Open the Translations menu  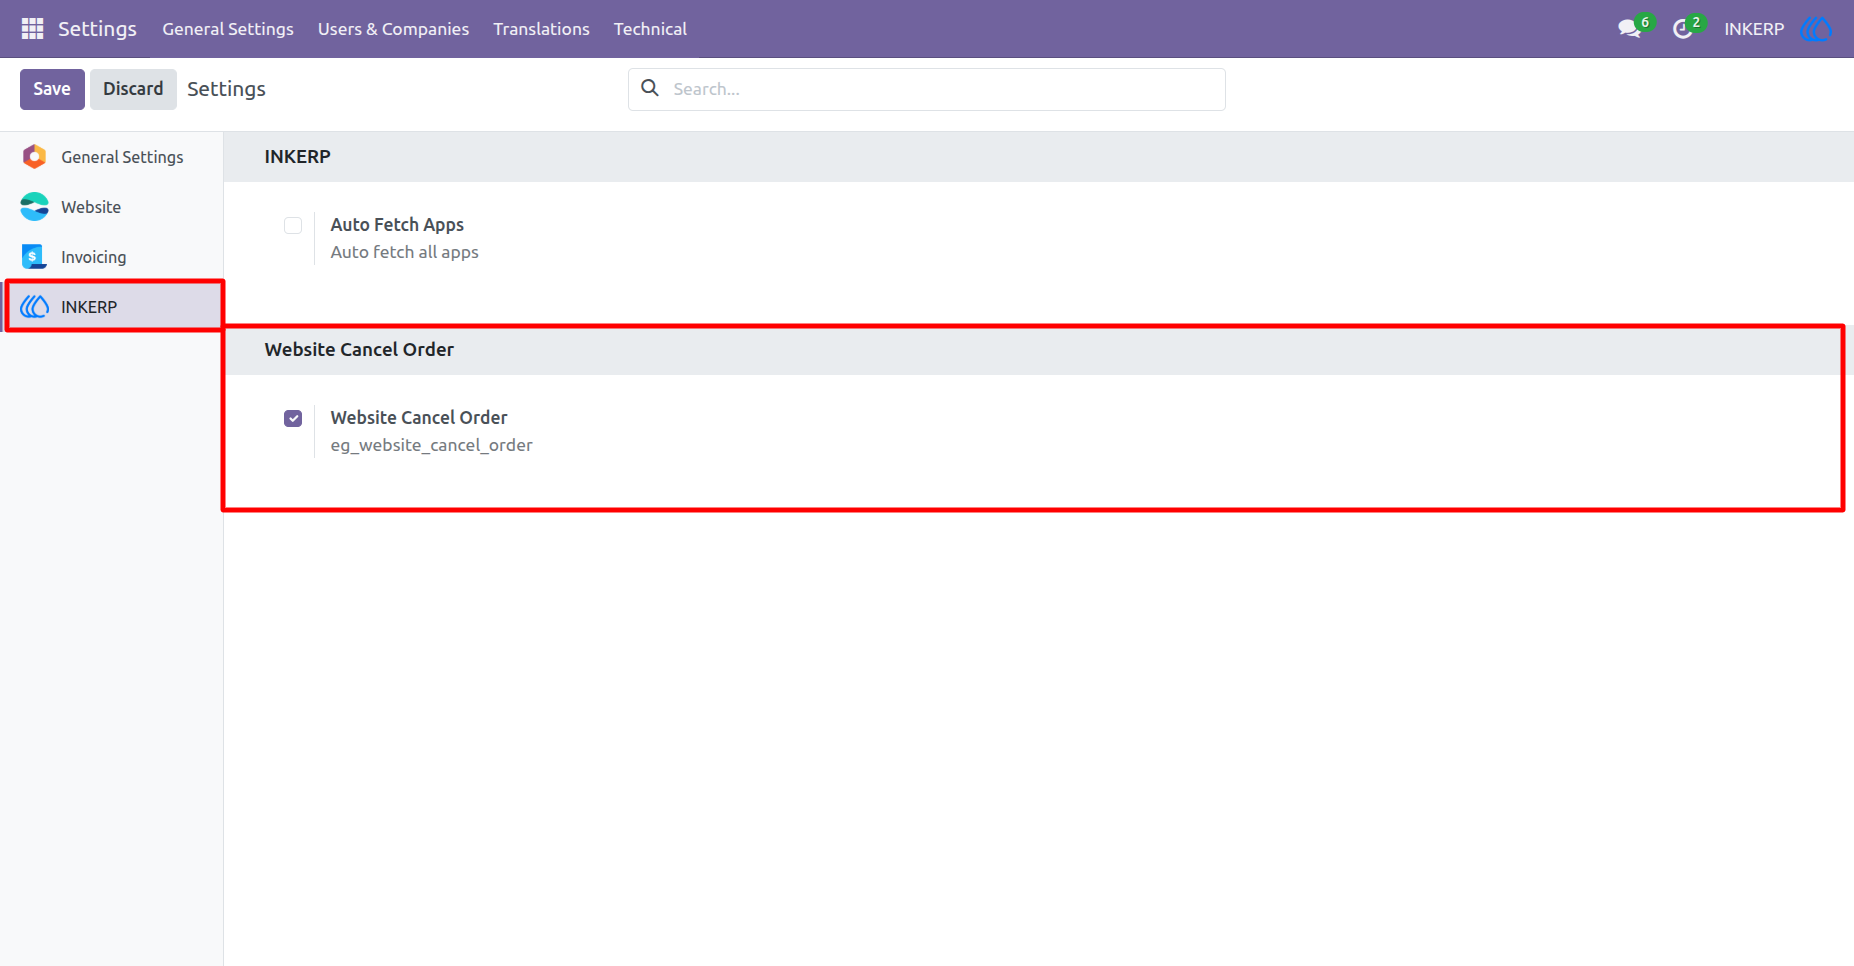click(541, 29)
